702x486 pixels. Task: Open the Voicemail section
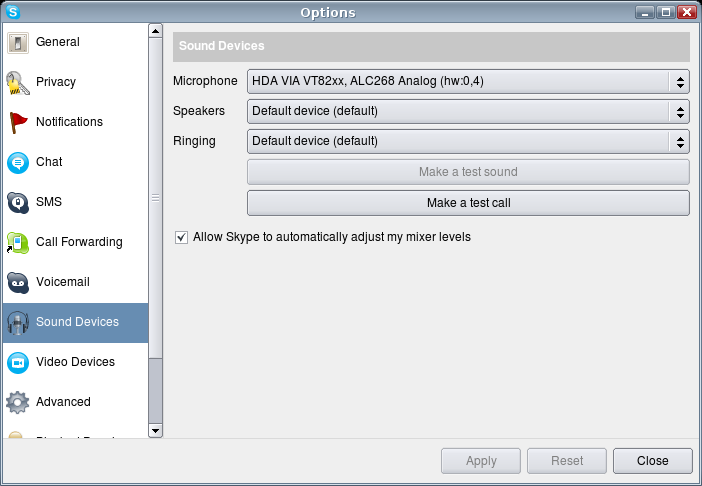click(x=75, y=282)
